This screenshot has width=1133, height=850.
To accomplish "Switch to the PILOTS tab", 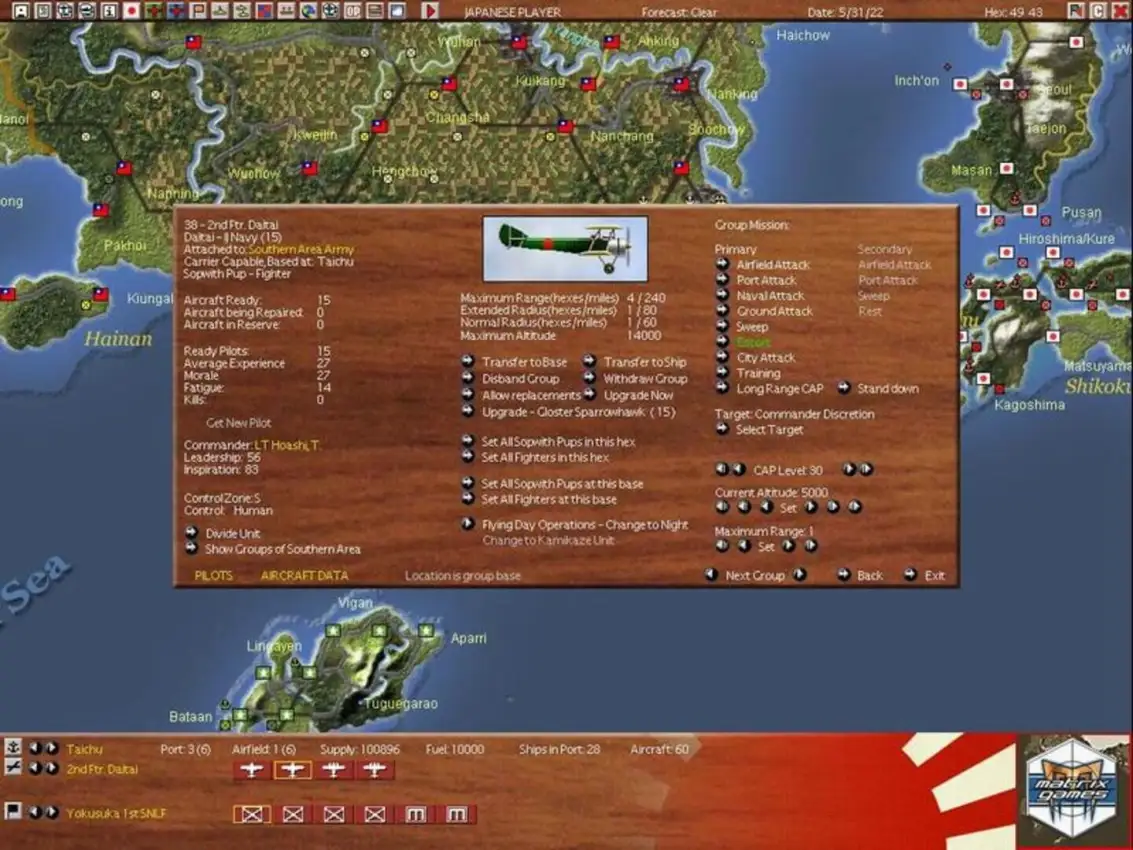I will [x=213, y=575].
